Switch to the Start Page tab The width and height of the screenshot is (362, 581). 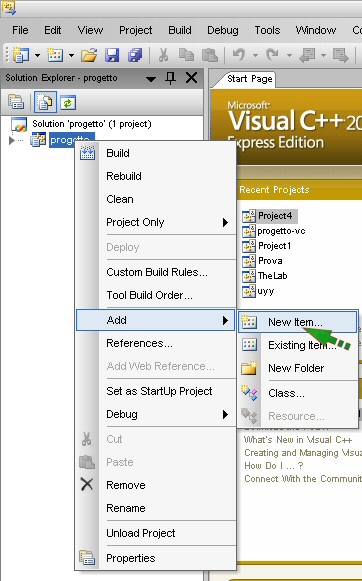[x=249, y=79]
